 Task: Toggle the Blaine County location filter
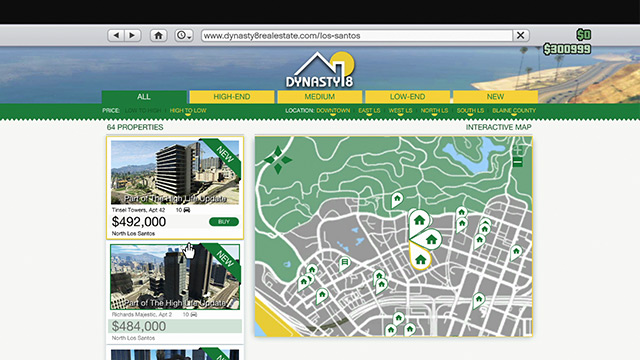[x=514, y=111]
